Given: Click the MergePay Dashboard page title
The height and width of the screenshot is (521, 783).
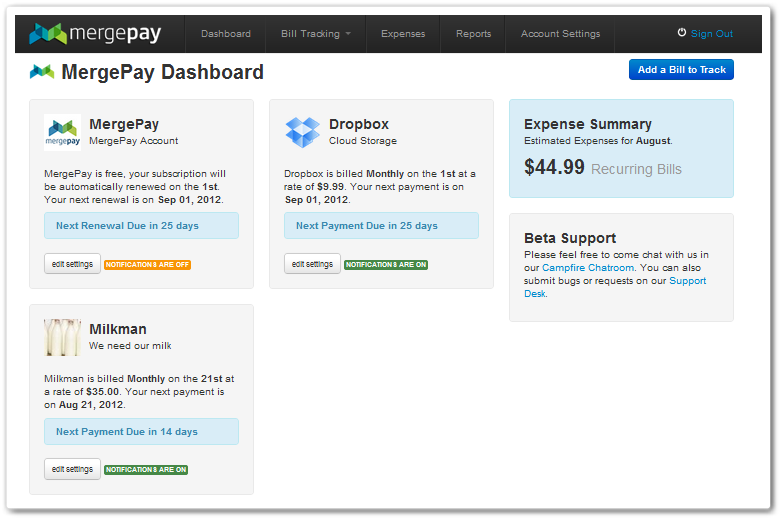Looking at the screenshot, I should tap(162, 72).
